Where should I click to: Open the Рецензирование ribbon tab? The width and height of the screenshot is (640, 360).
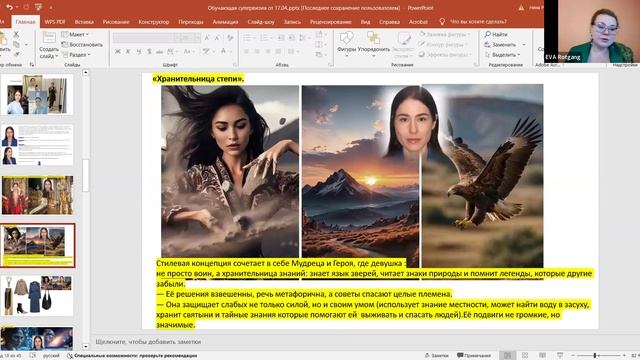(331, 22)
